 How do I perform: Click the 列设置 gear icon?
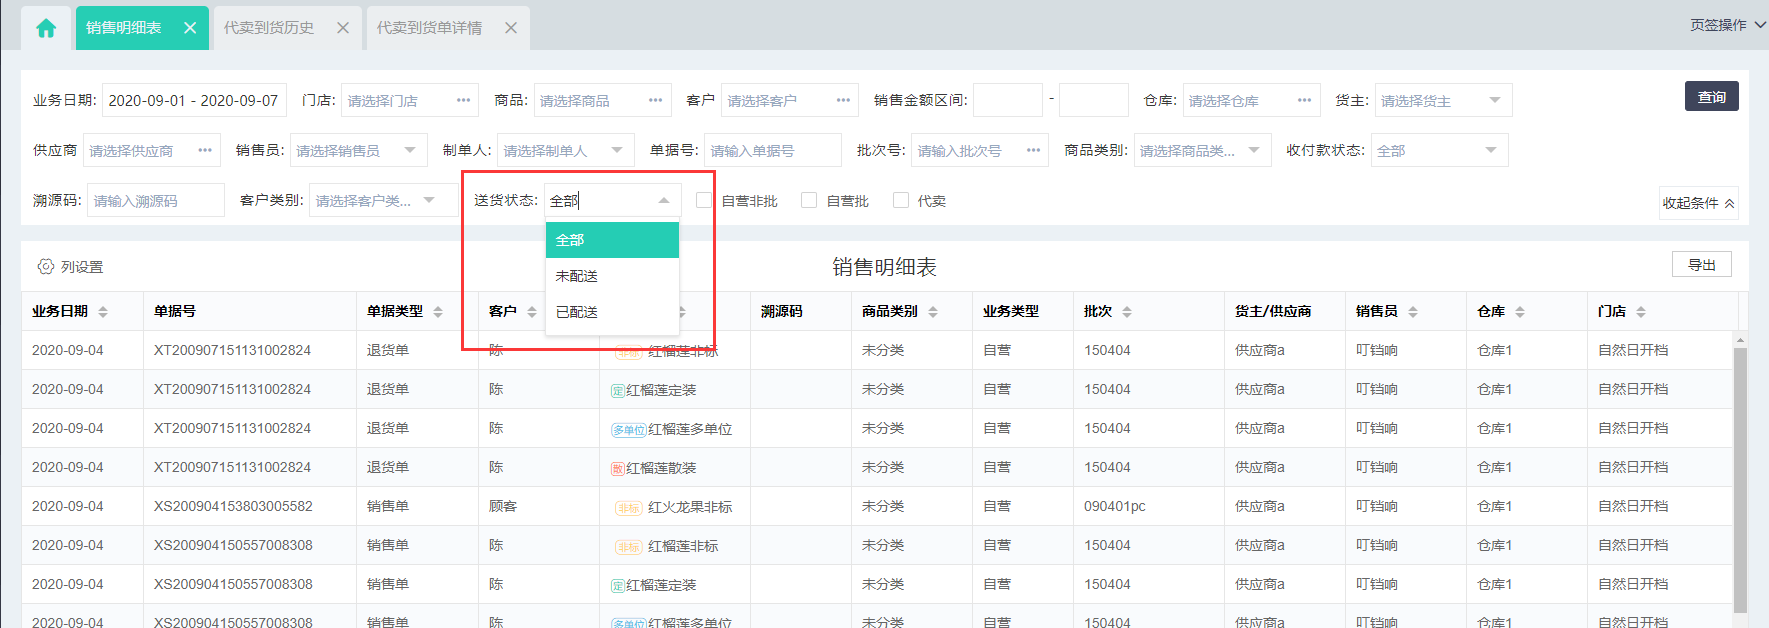pos(46,267)
